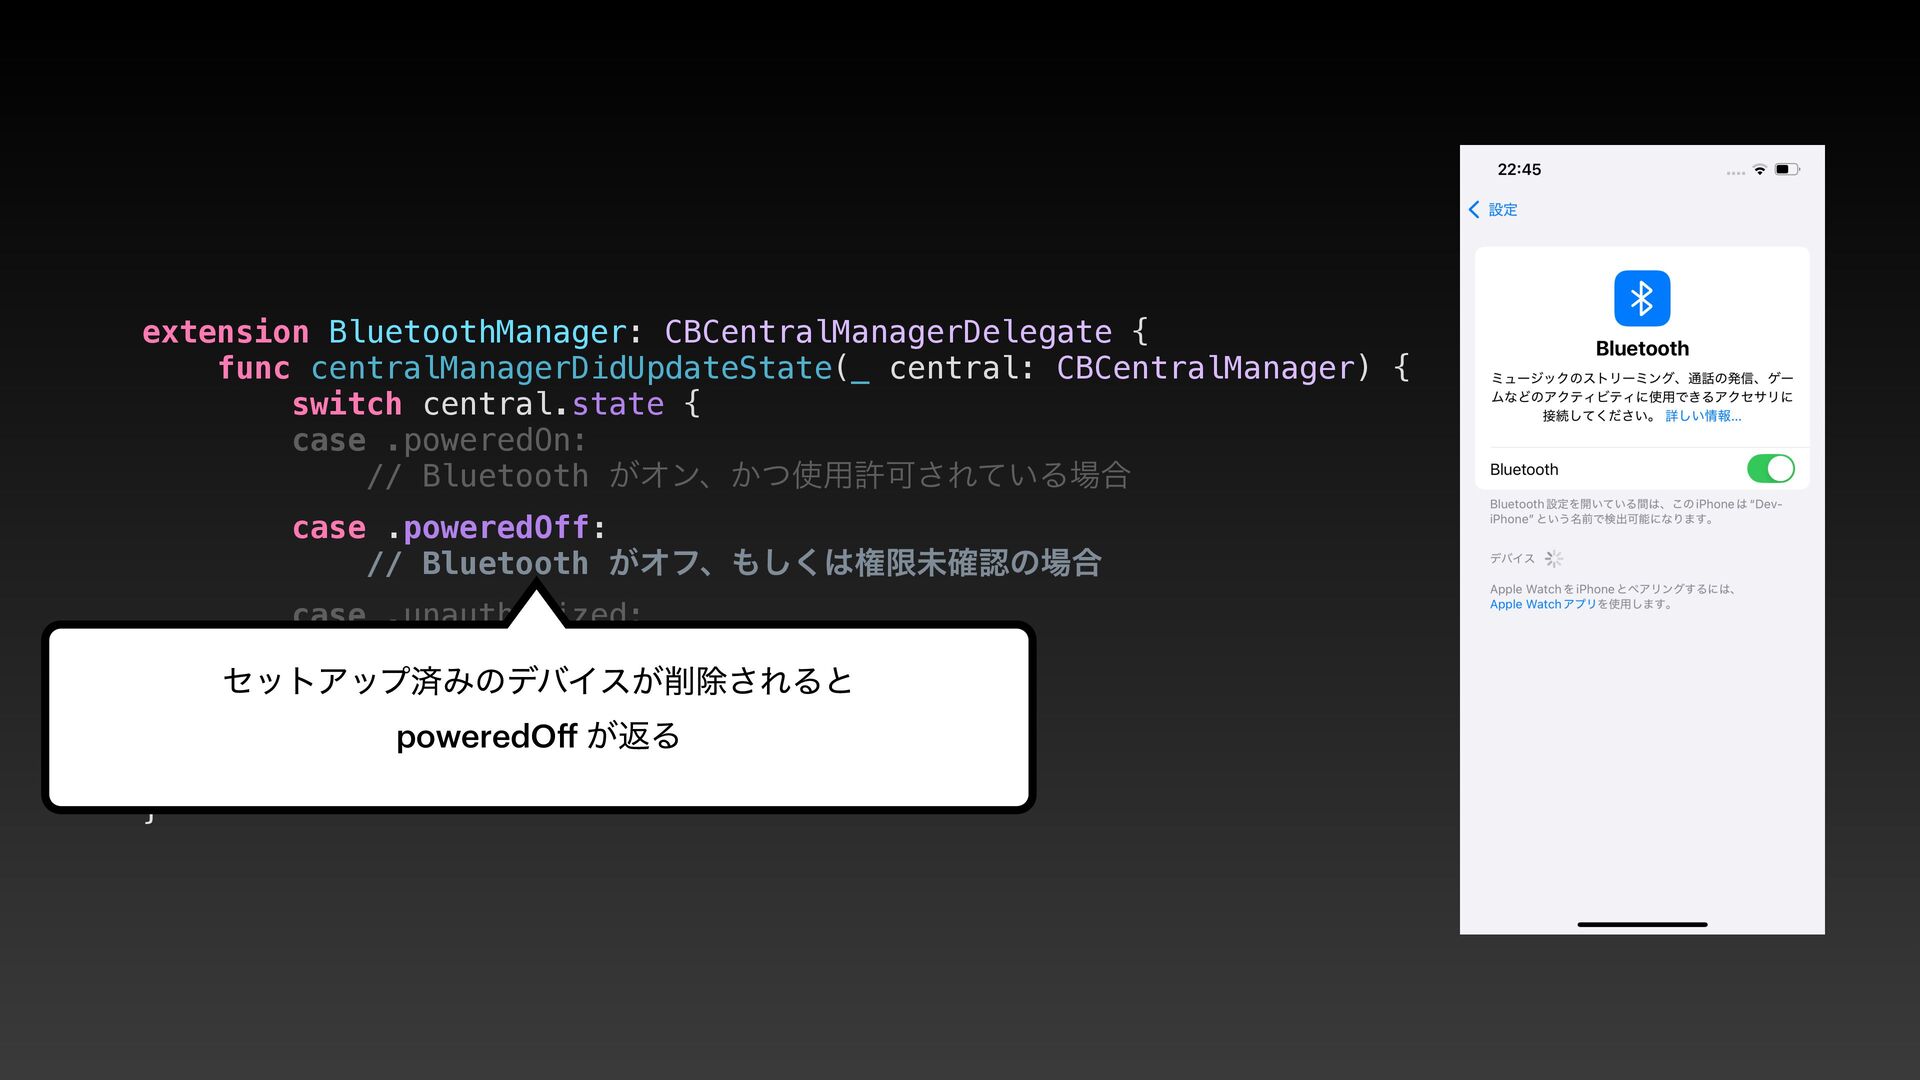Tap the blue Bluetooth app icon
Viewport: 1920px width, 1080px height.
point(1642,298)
